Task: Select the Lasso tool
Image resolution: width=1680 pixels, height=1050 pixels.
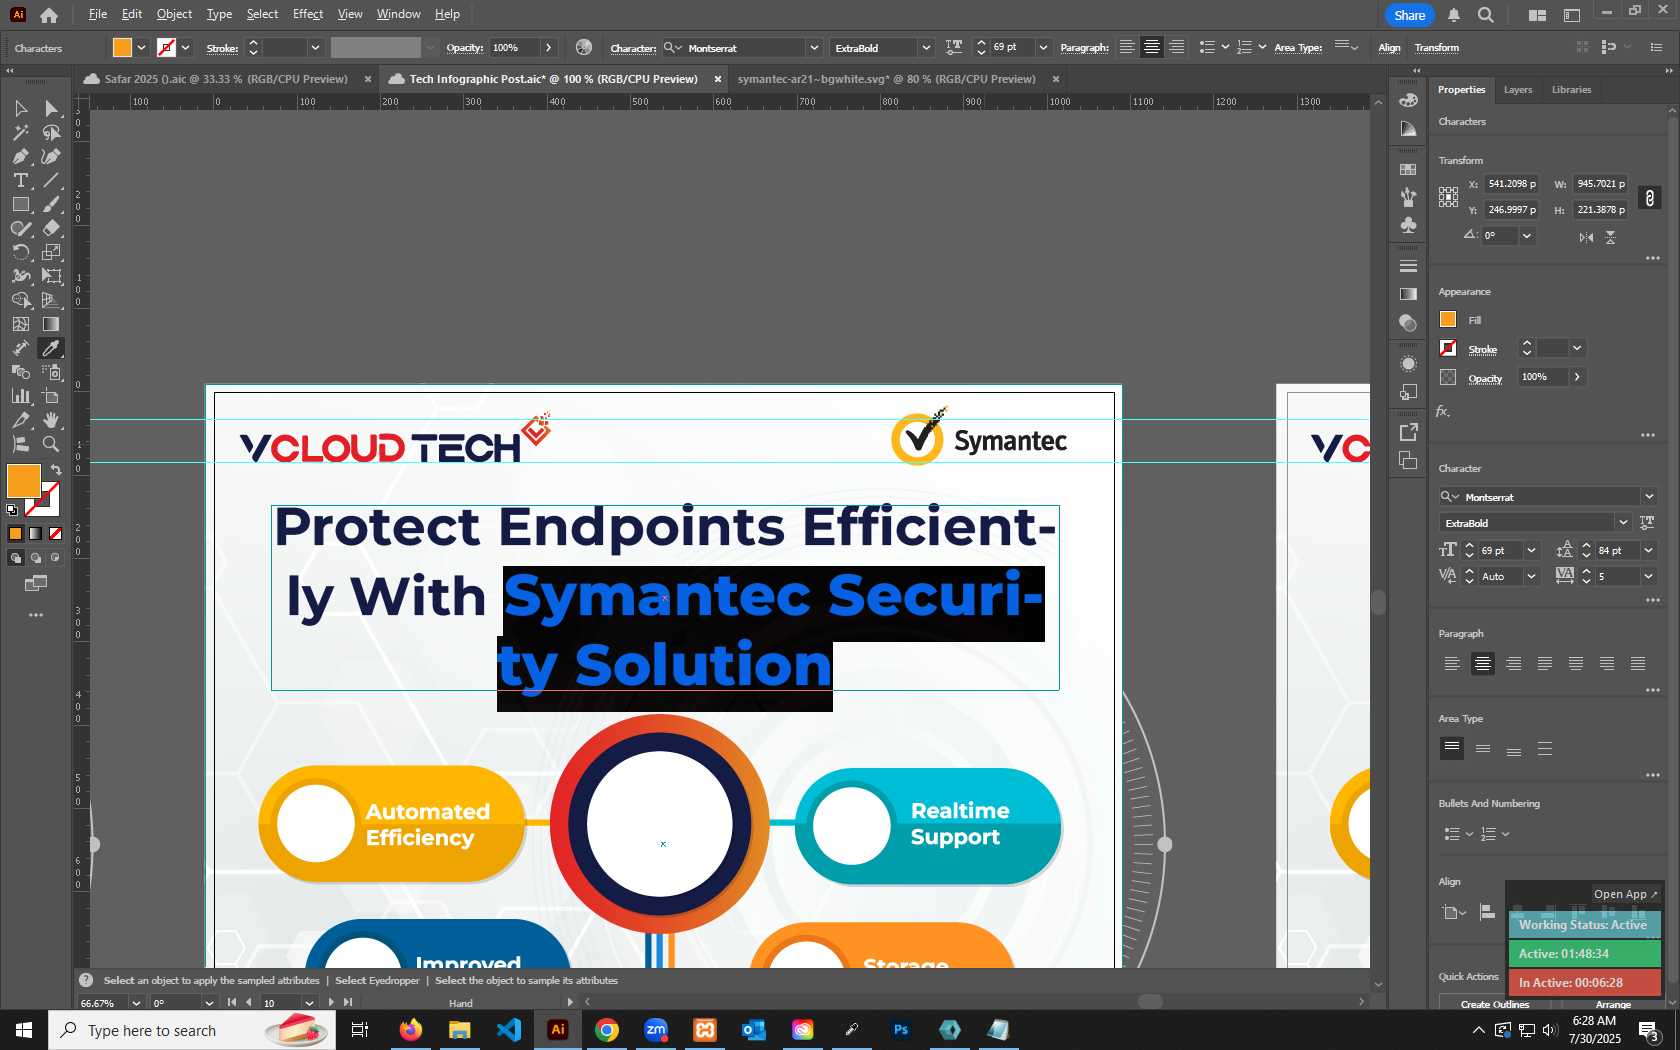Action: [51, 132]
